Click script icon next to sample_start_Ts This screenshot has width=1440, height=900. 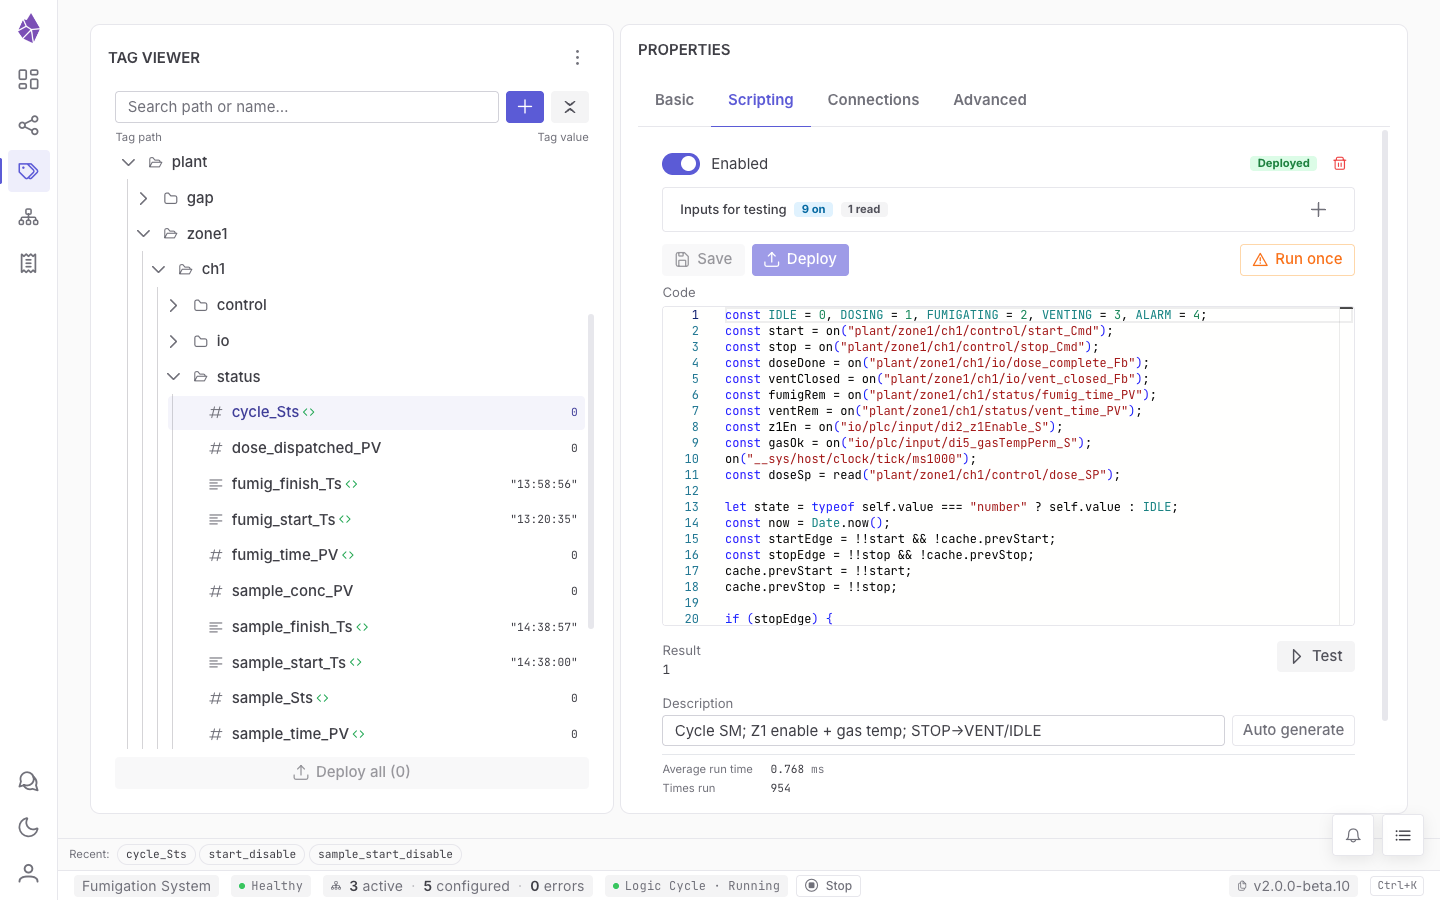(x=356, y=663)
